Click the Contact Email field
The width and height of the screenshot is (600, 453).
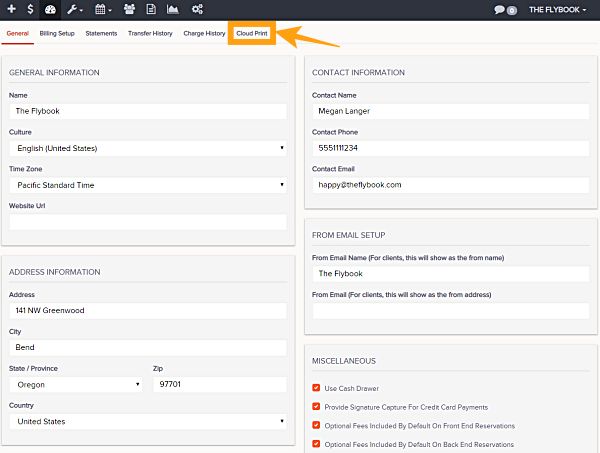tap(451, 185)
